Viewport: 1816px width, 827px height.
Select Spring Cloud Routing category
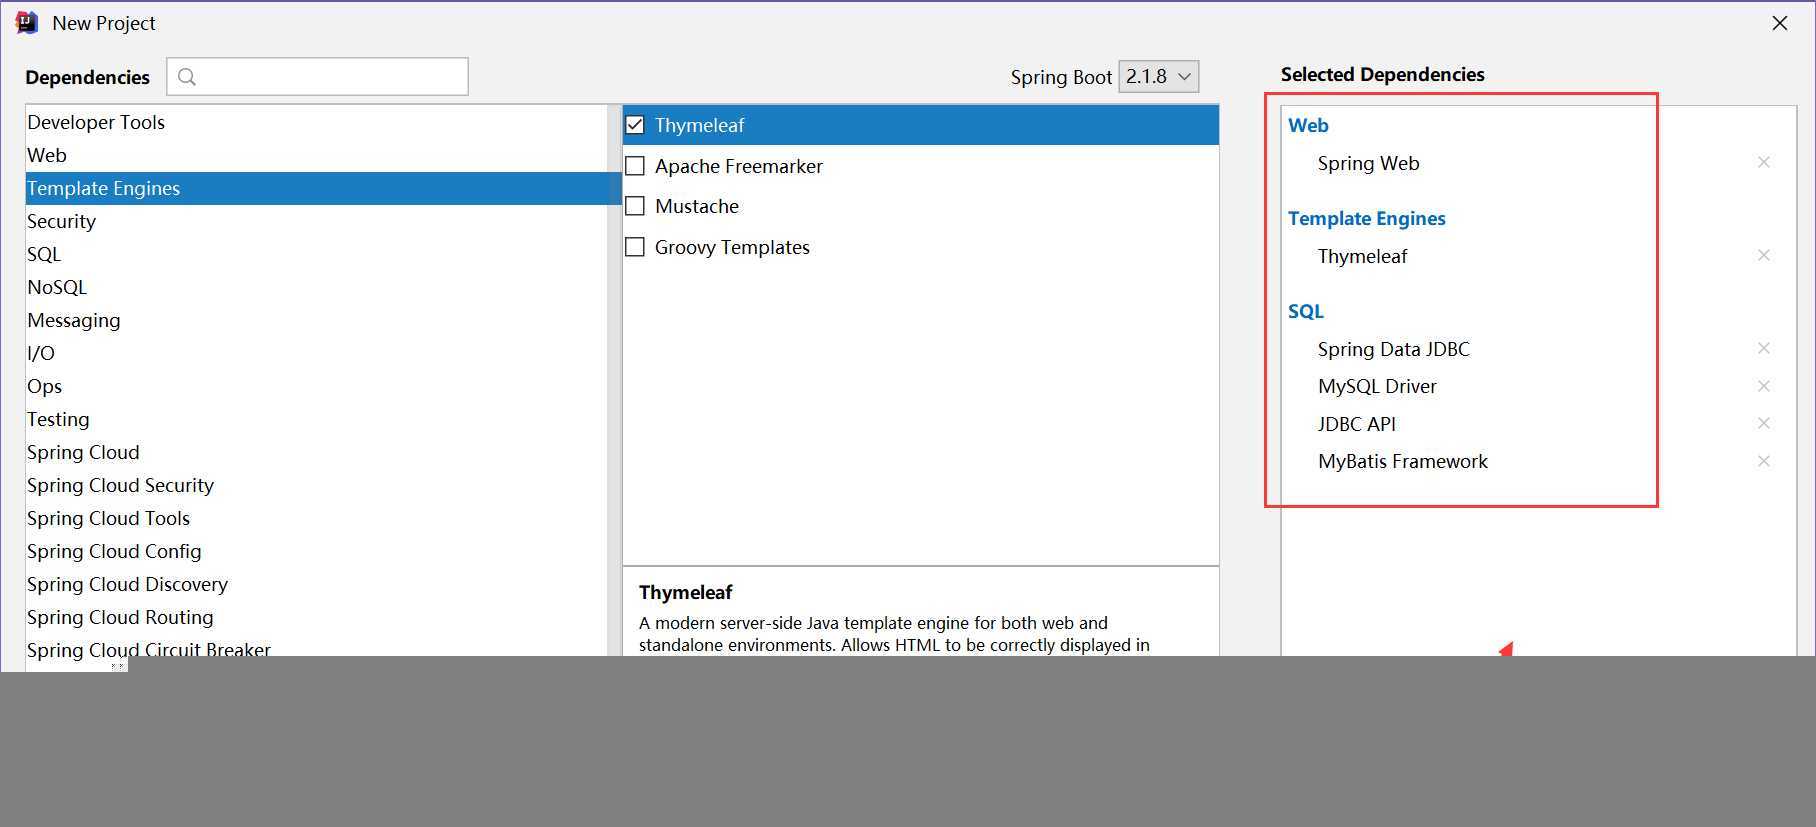316,617
